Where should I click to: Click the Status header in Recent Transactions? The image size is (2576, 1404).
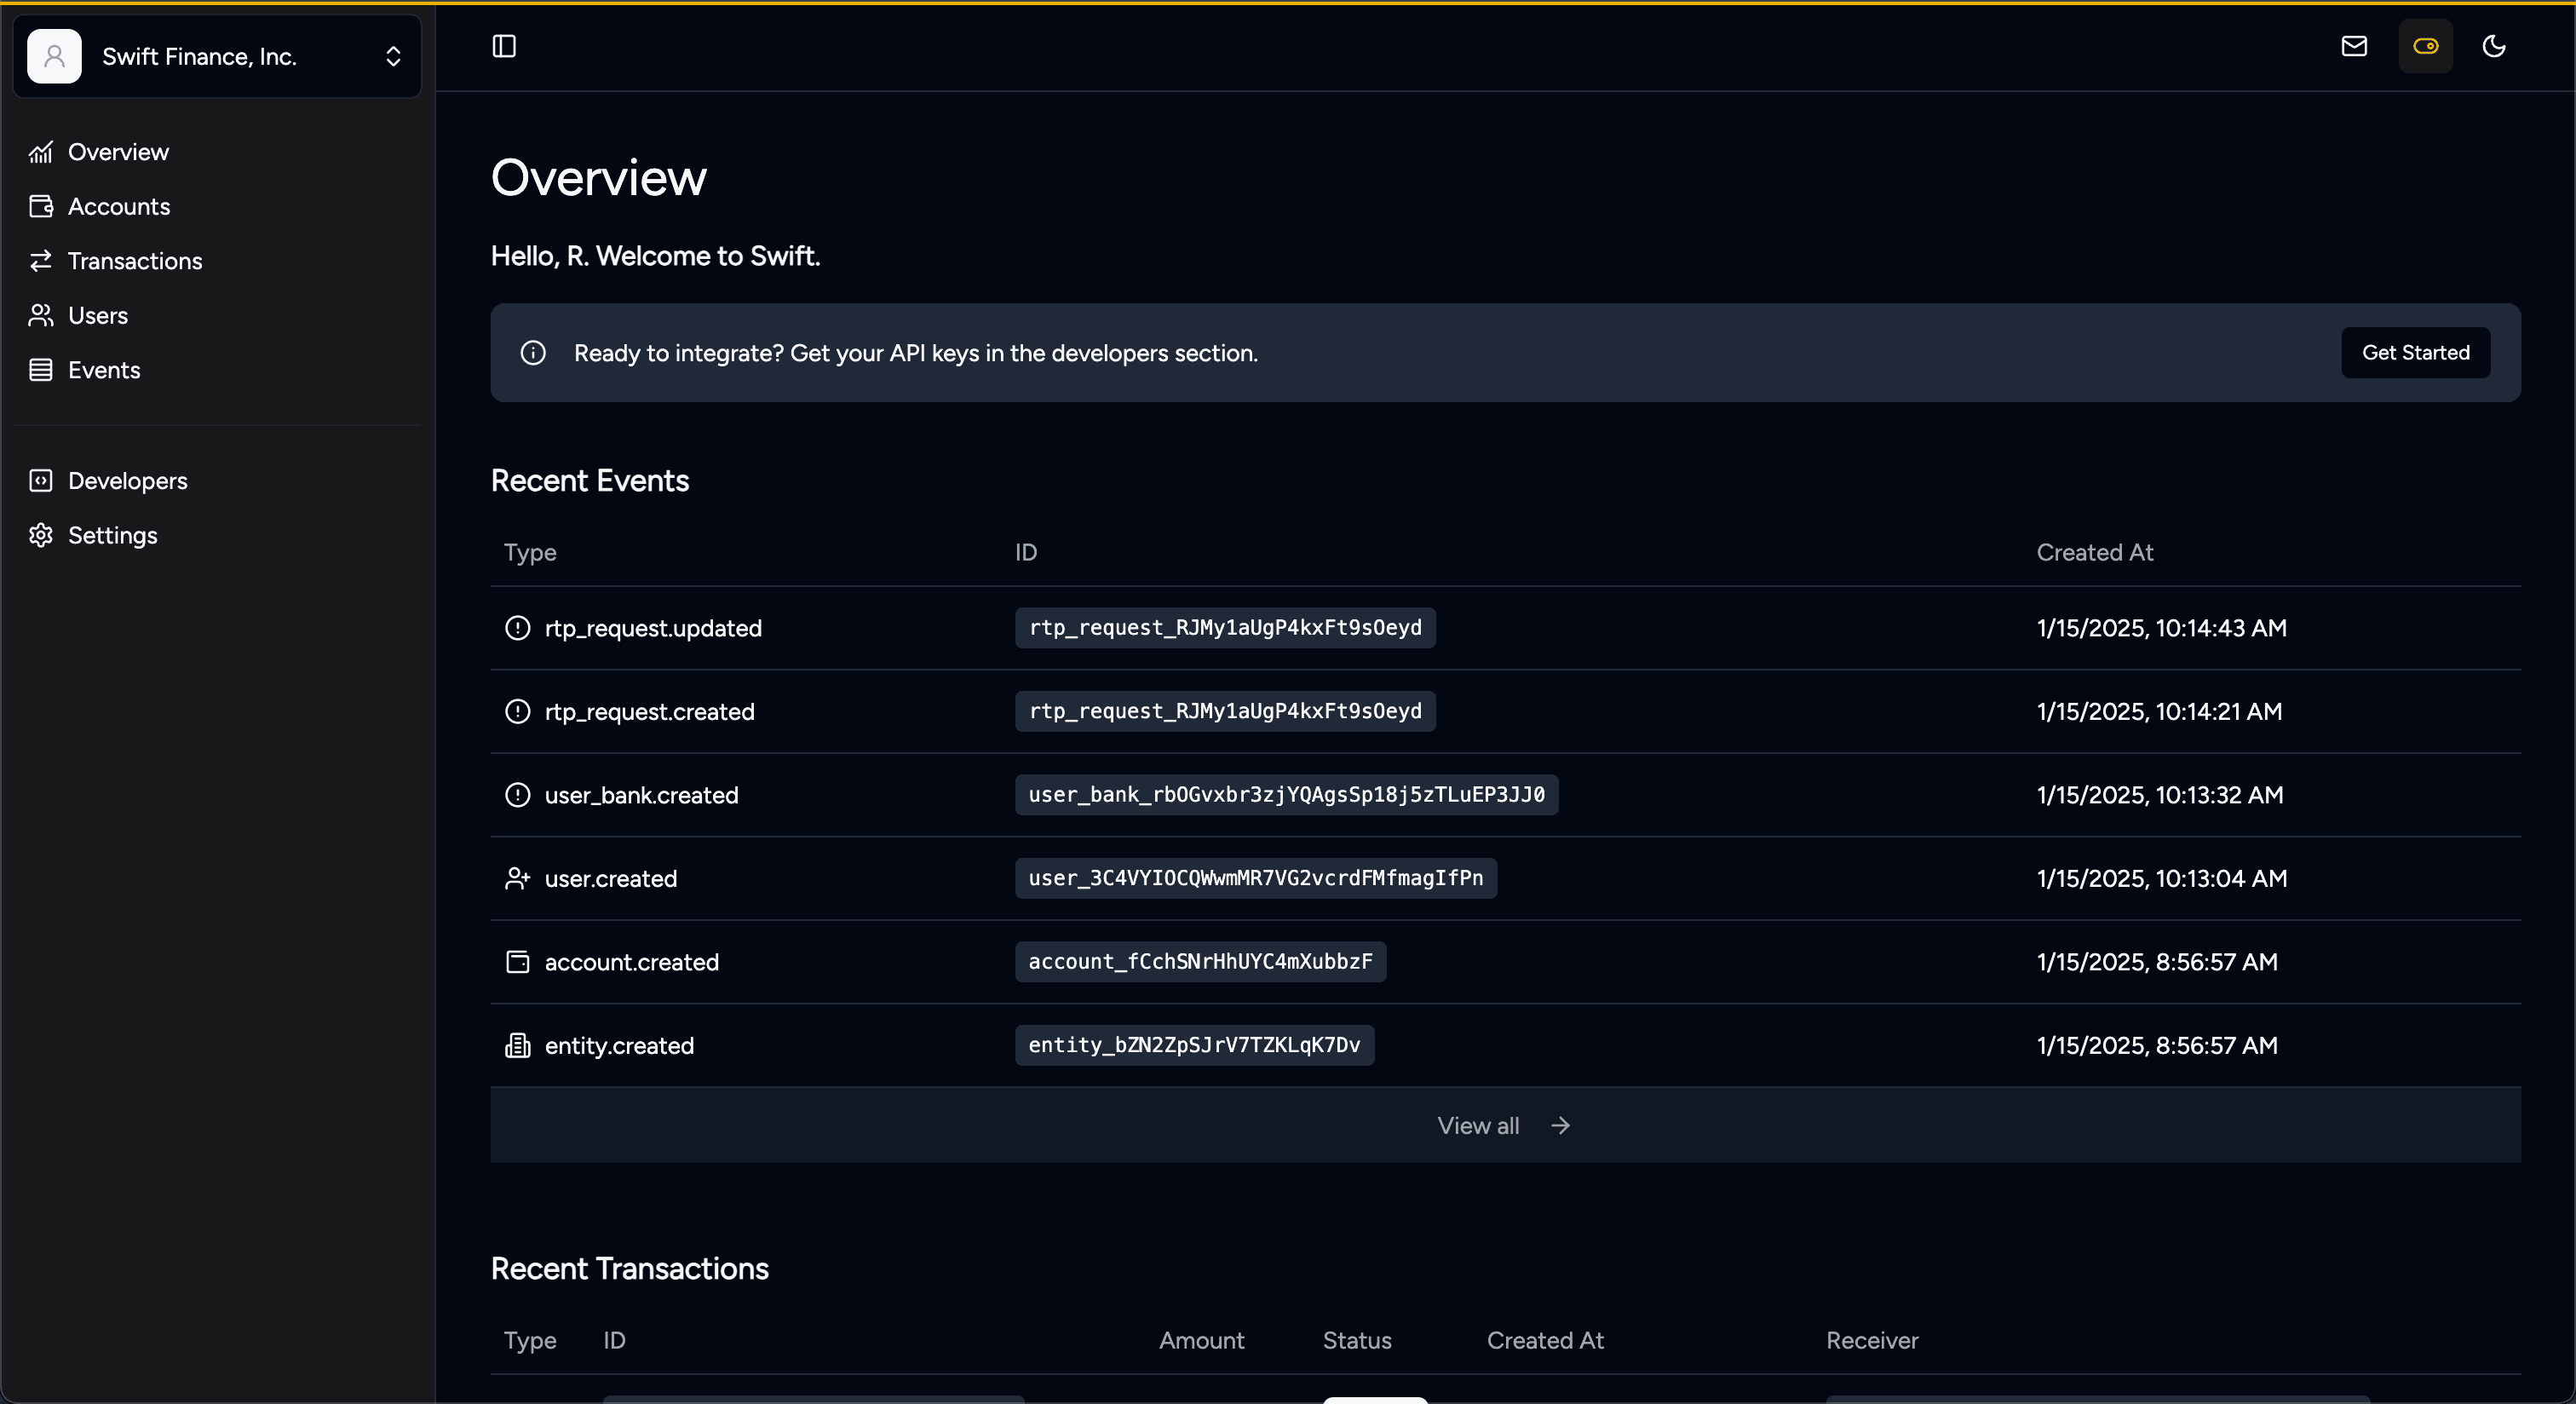pyautogui.click(x=1357, y=1340)
